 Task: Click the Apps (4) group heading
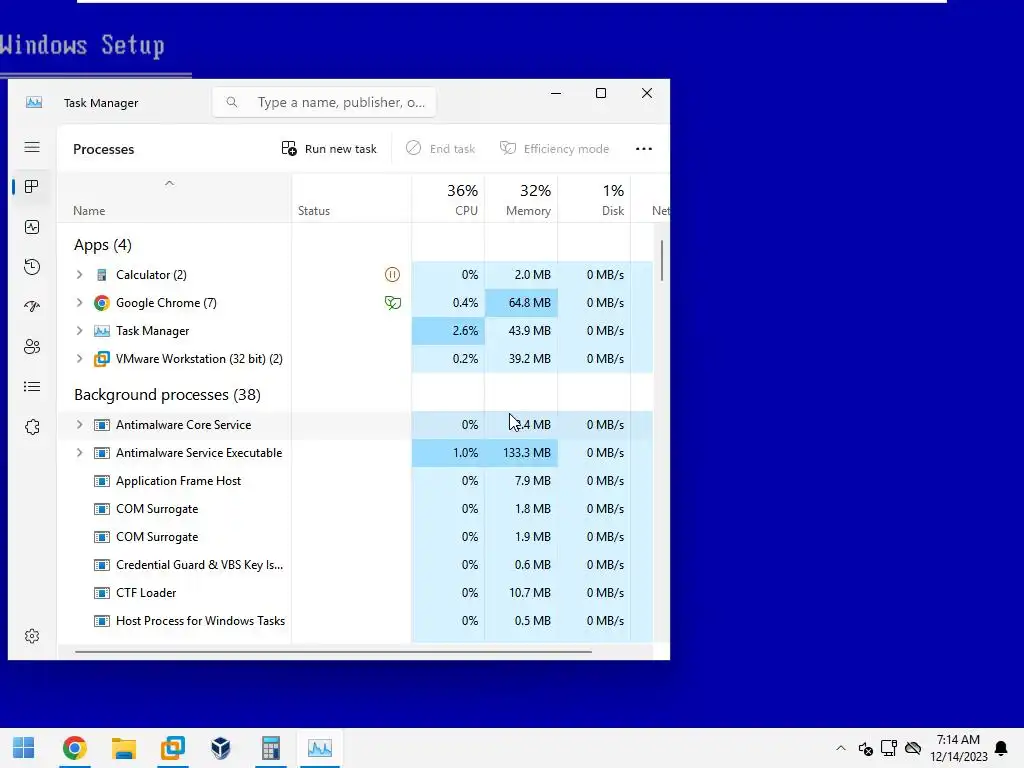pyautogui.click(x=103, y=245)
